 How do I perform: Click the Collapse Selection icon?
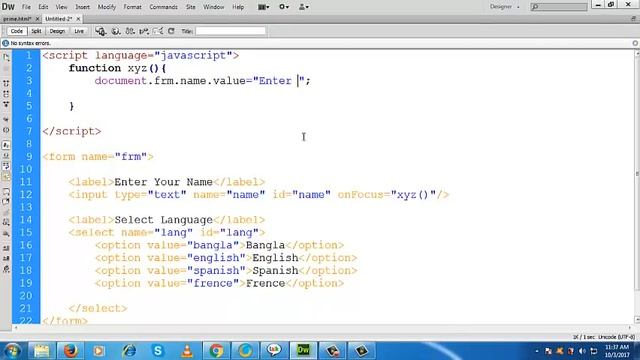tap(6, 94)
